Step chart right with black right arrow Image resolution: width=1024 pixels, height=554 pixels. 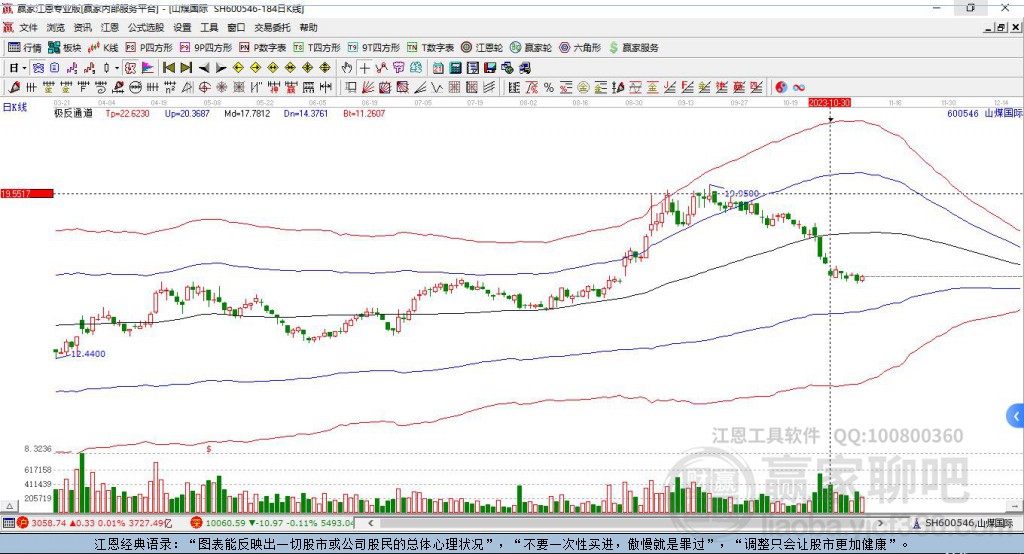(221, 68)
